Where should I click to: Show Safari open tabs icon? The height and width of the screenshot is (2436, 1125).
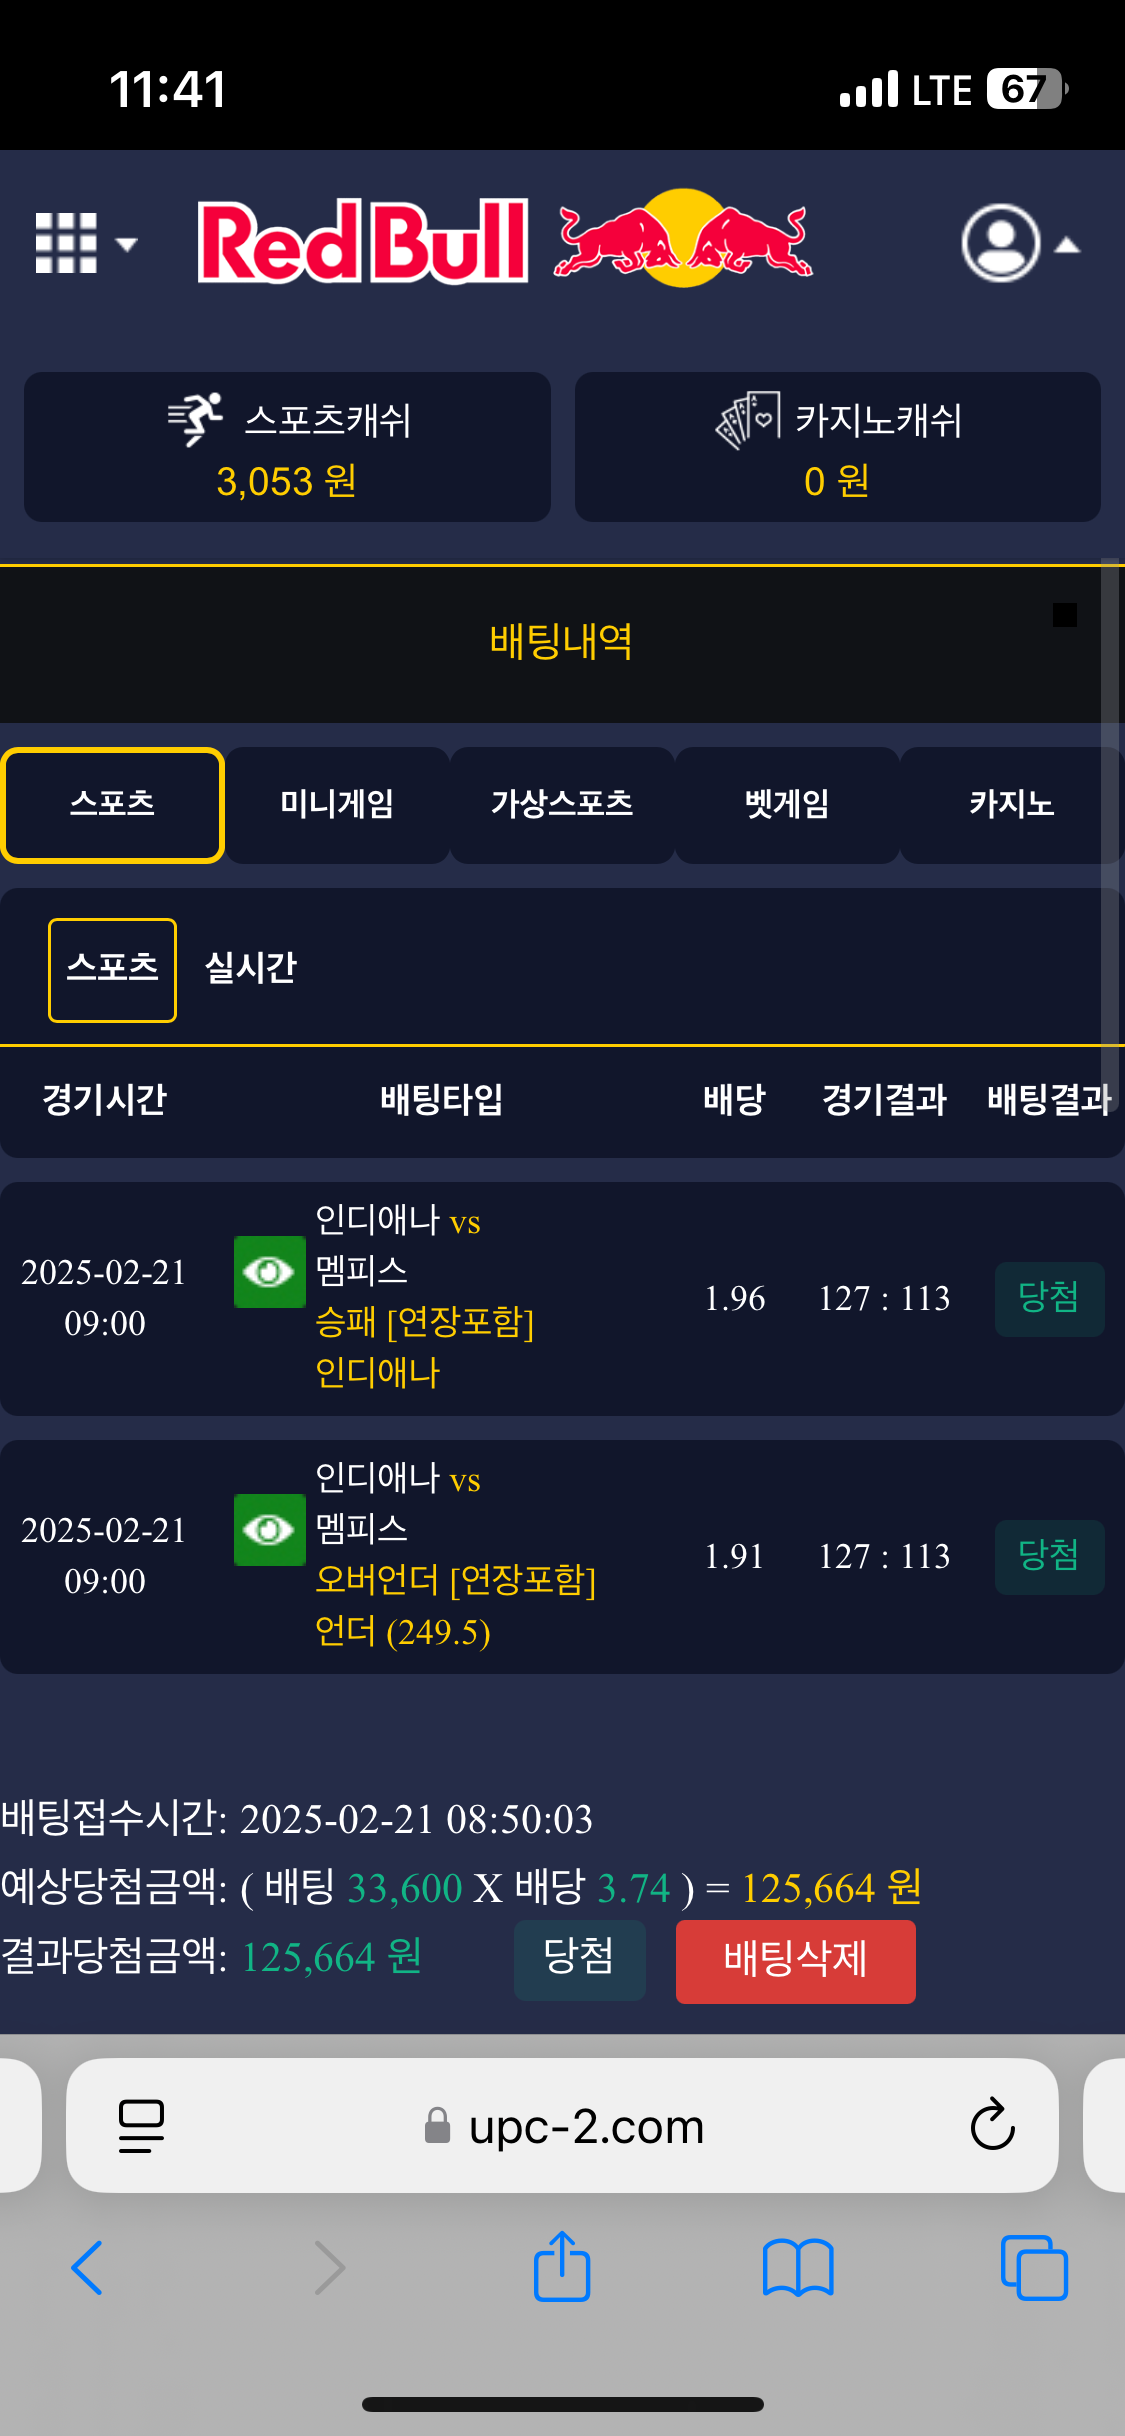tap(1034, 2267)
